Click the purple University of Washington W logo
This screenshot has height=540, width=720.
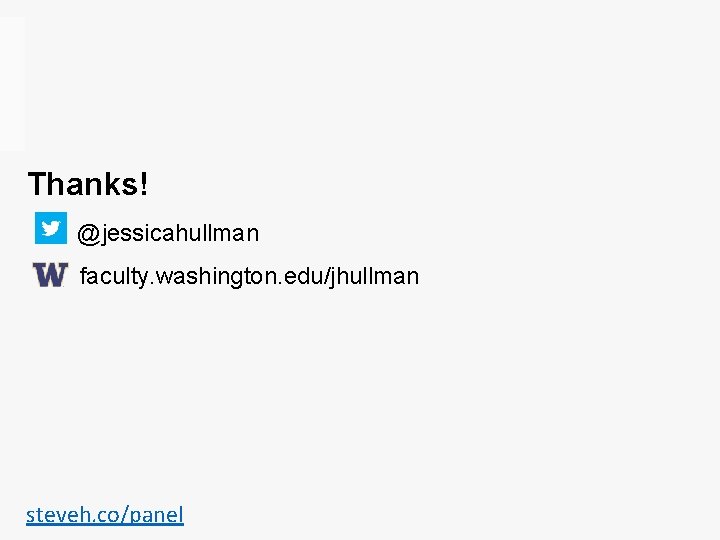(50, 275)
